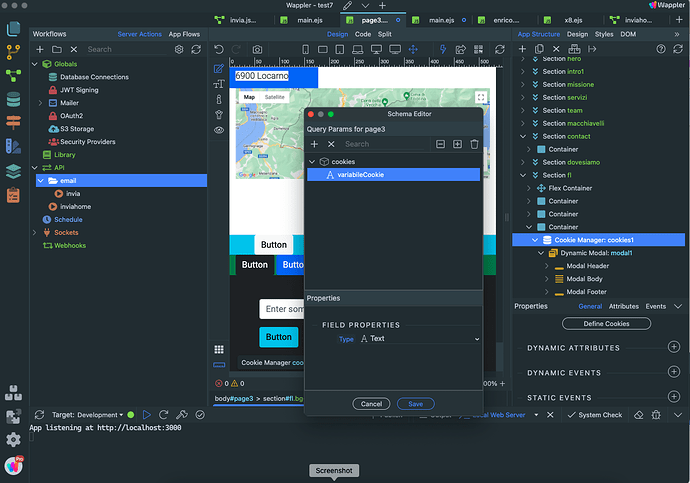Viewport: 690px width, 483px height.
Task: Switch to Code view
Action: tap(363, 34)
